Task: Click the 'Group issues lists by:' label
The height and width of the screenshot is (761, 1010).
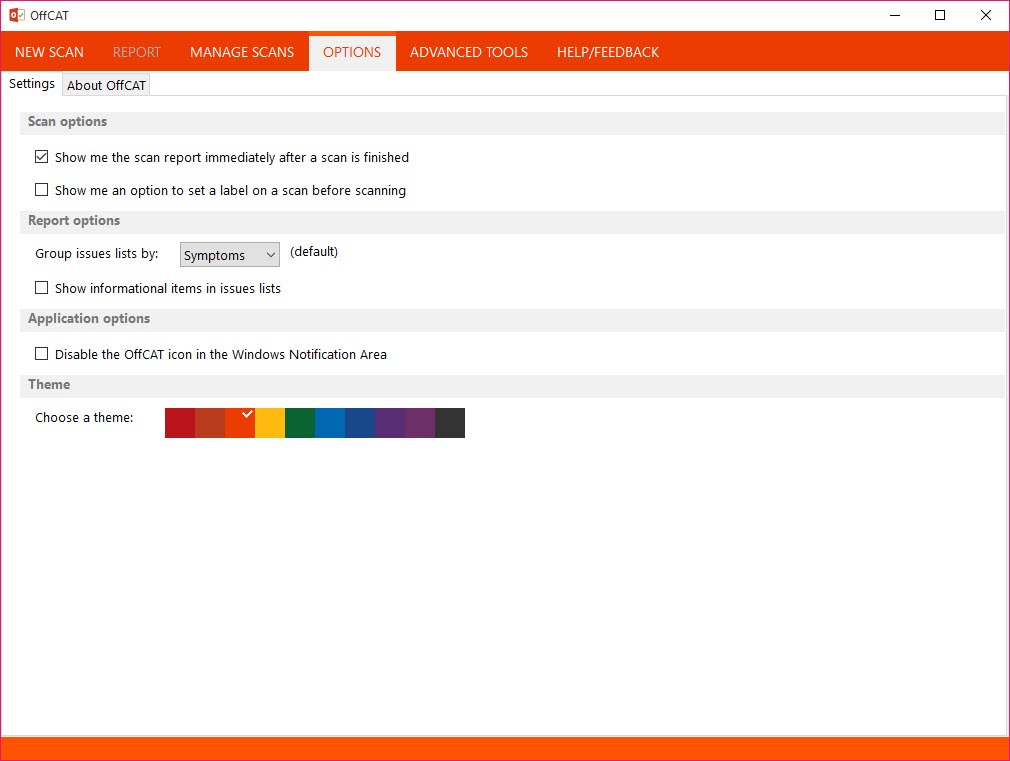Action: (97, 254)
